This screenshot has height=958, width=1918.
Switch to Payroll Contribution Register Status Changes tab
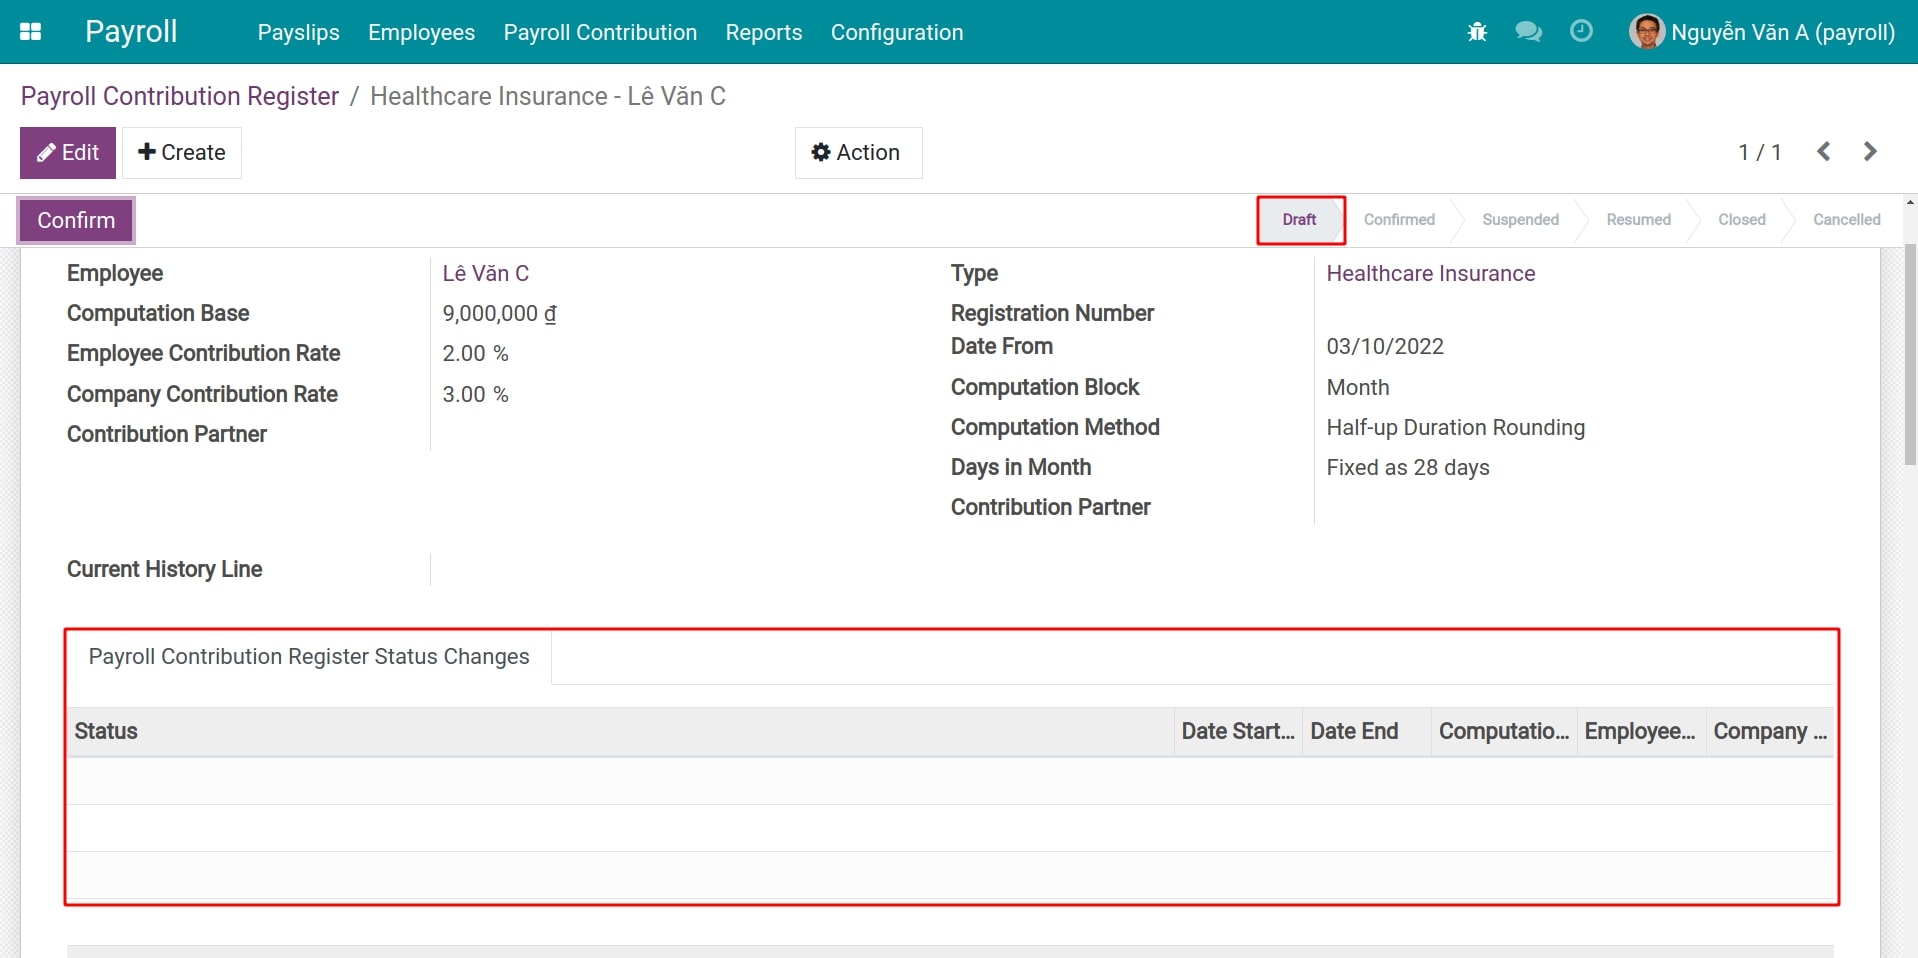coord(308,657)
